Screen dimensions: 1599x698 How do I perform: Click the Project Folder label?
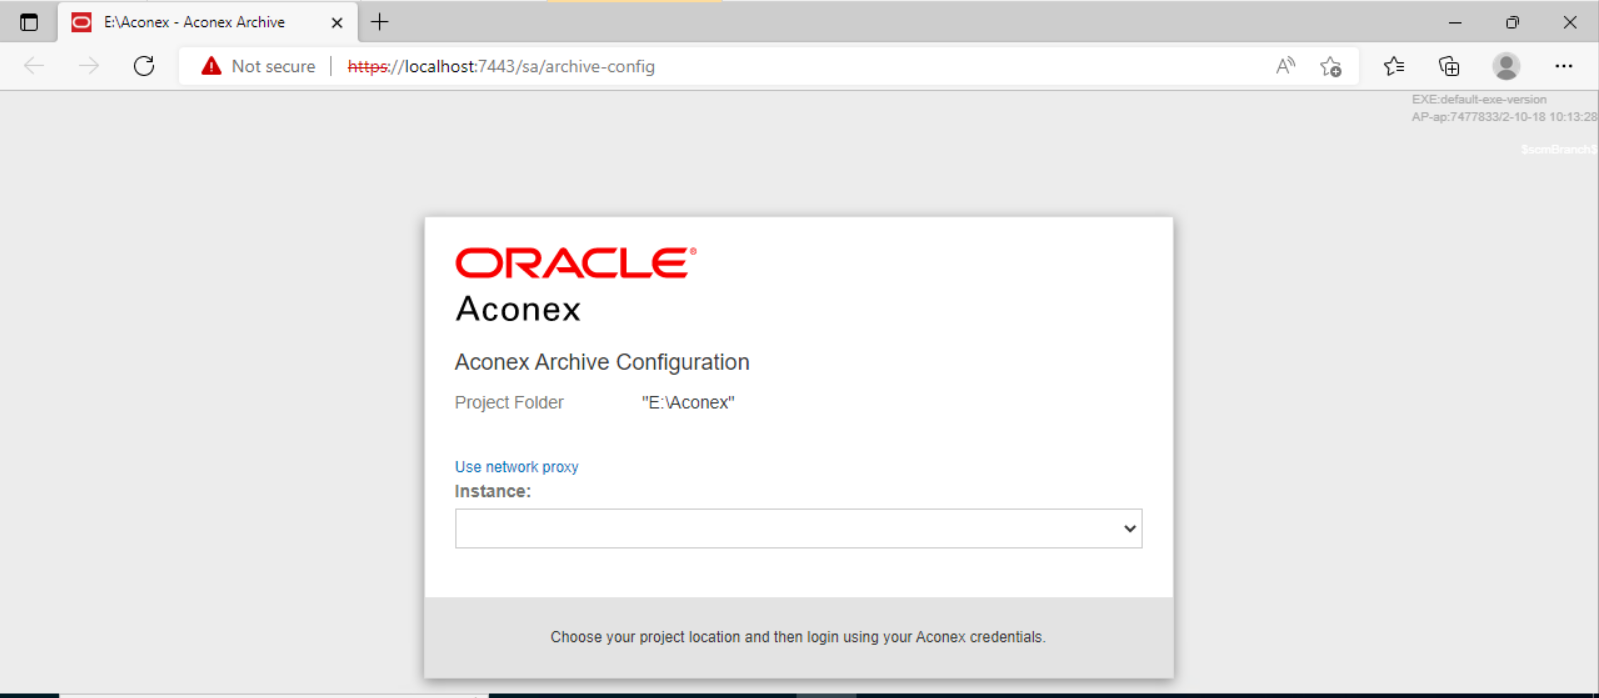tap(509, 402)
